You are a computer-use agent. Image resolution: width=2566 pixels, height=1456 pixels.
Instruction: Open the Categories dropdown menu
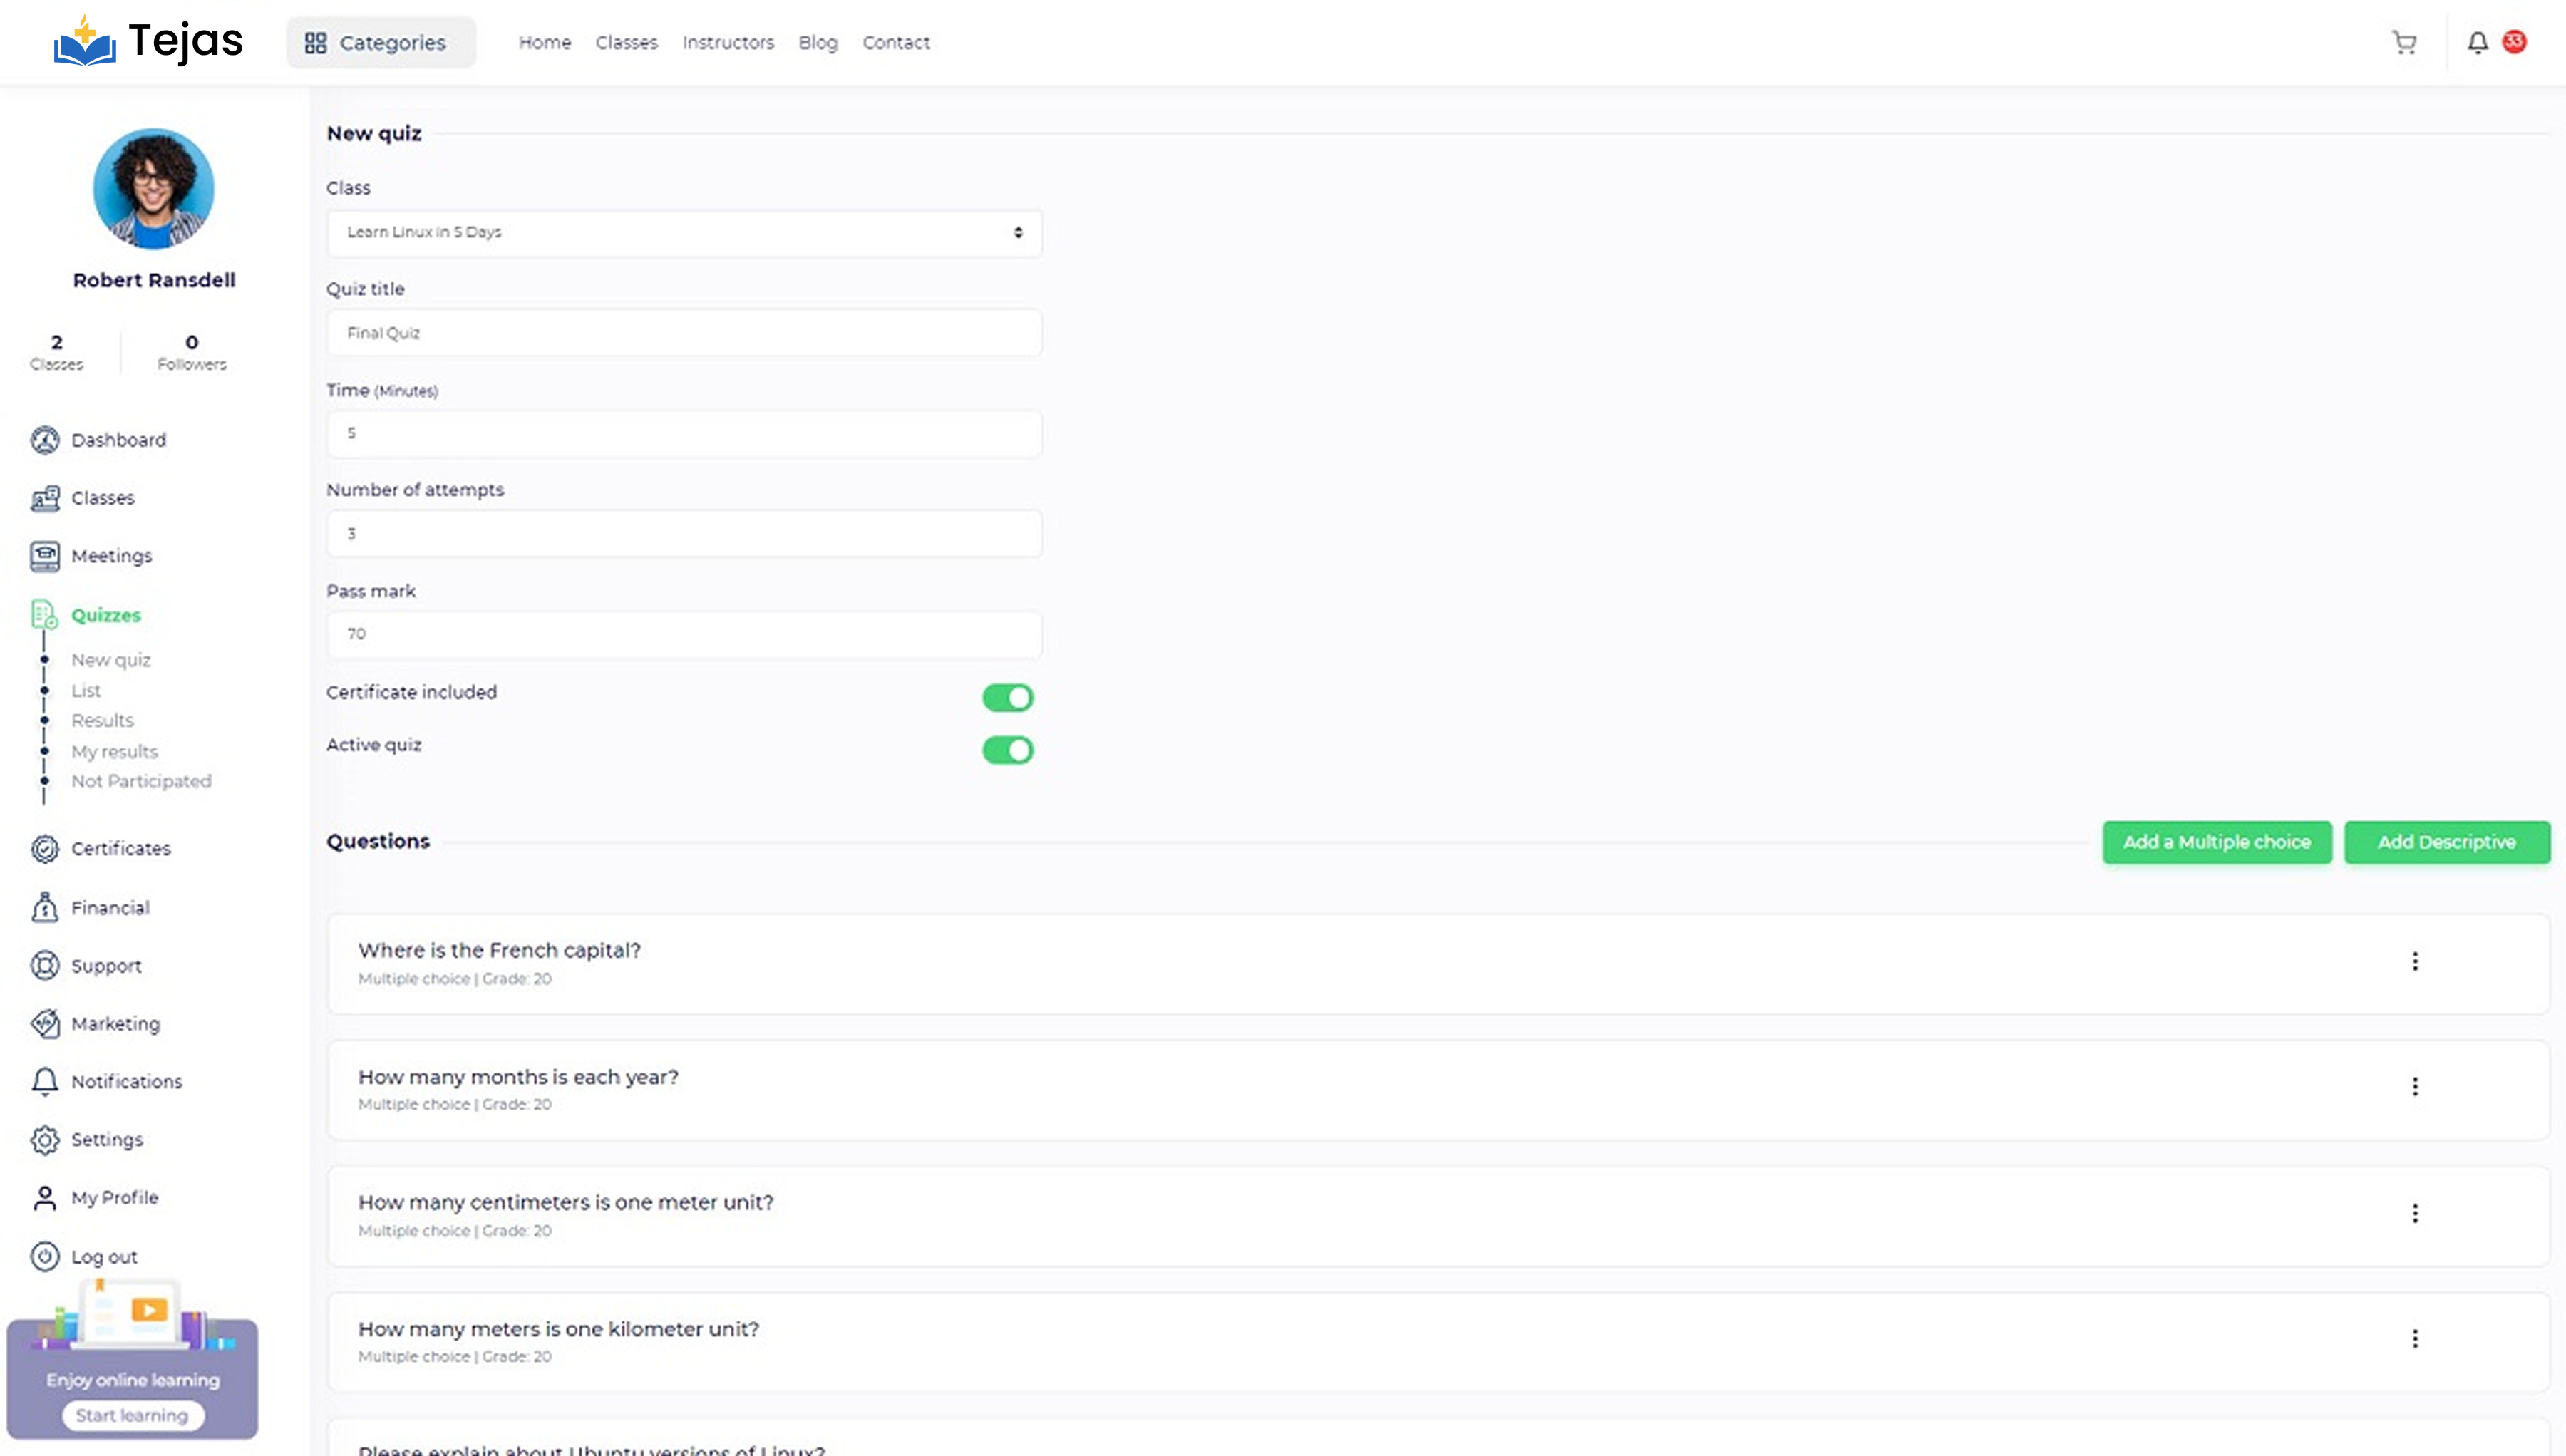click(380, 42)
